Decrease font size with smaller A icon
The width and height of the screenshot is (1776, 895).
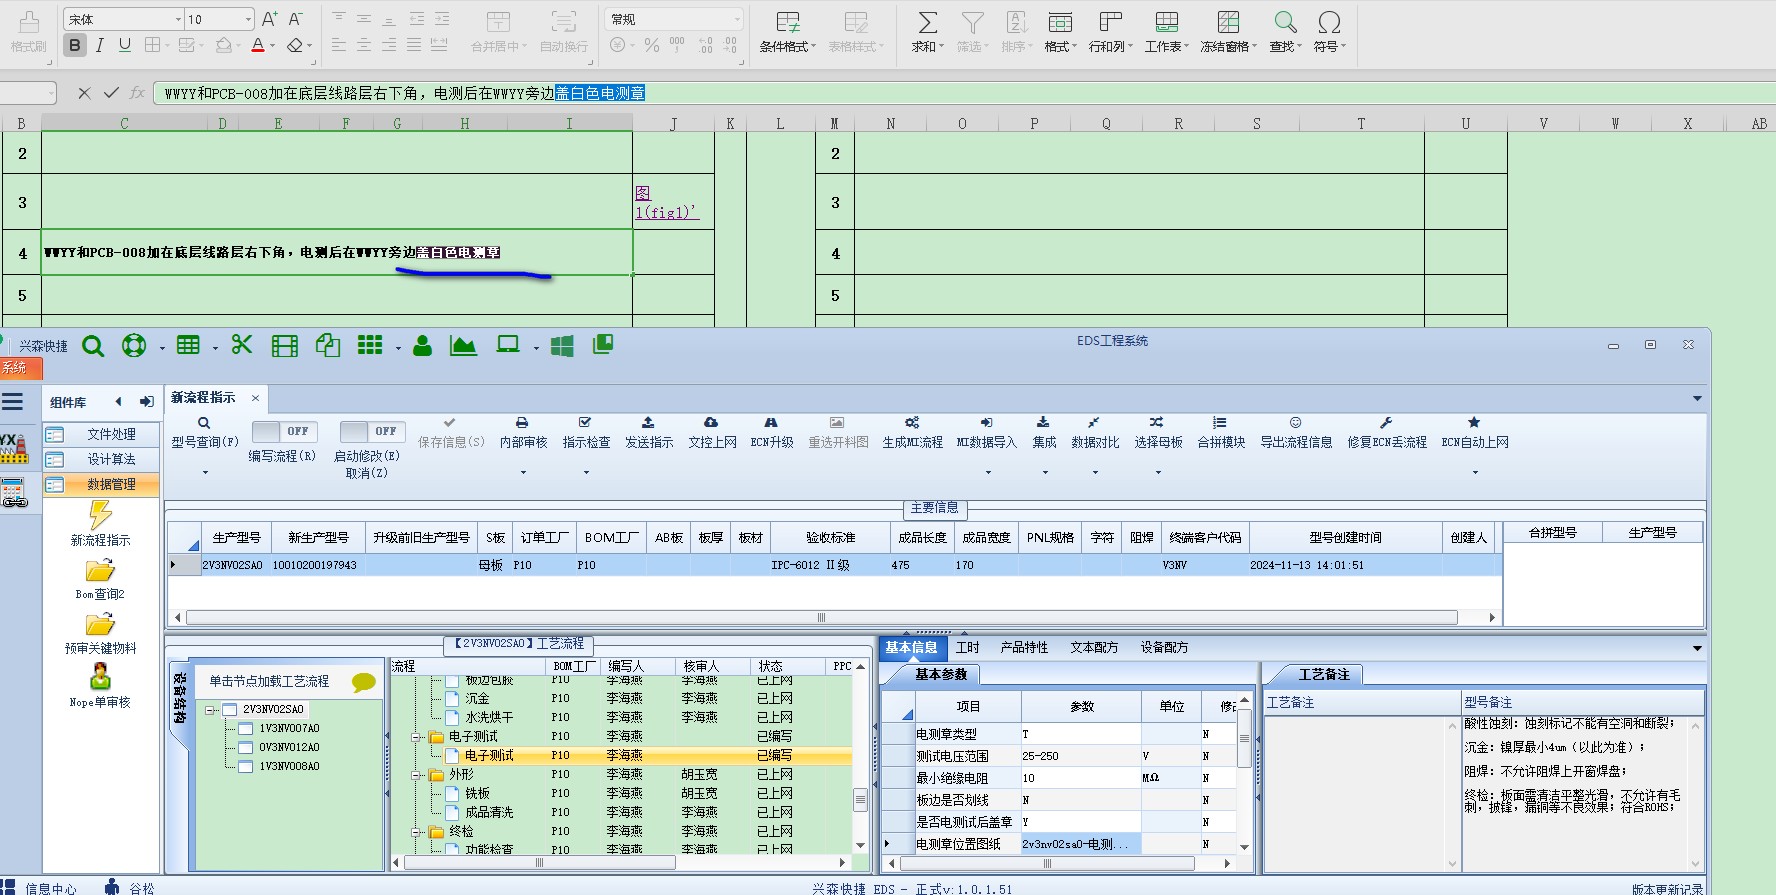295,19
